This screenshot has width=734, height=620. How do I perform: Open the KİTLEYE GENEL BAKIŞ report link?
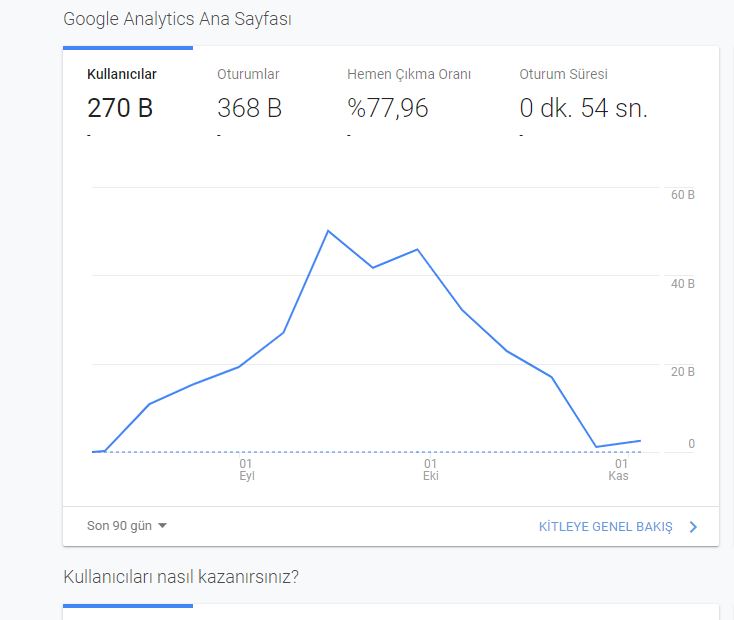pyautogui.click(x=605, y=527)
